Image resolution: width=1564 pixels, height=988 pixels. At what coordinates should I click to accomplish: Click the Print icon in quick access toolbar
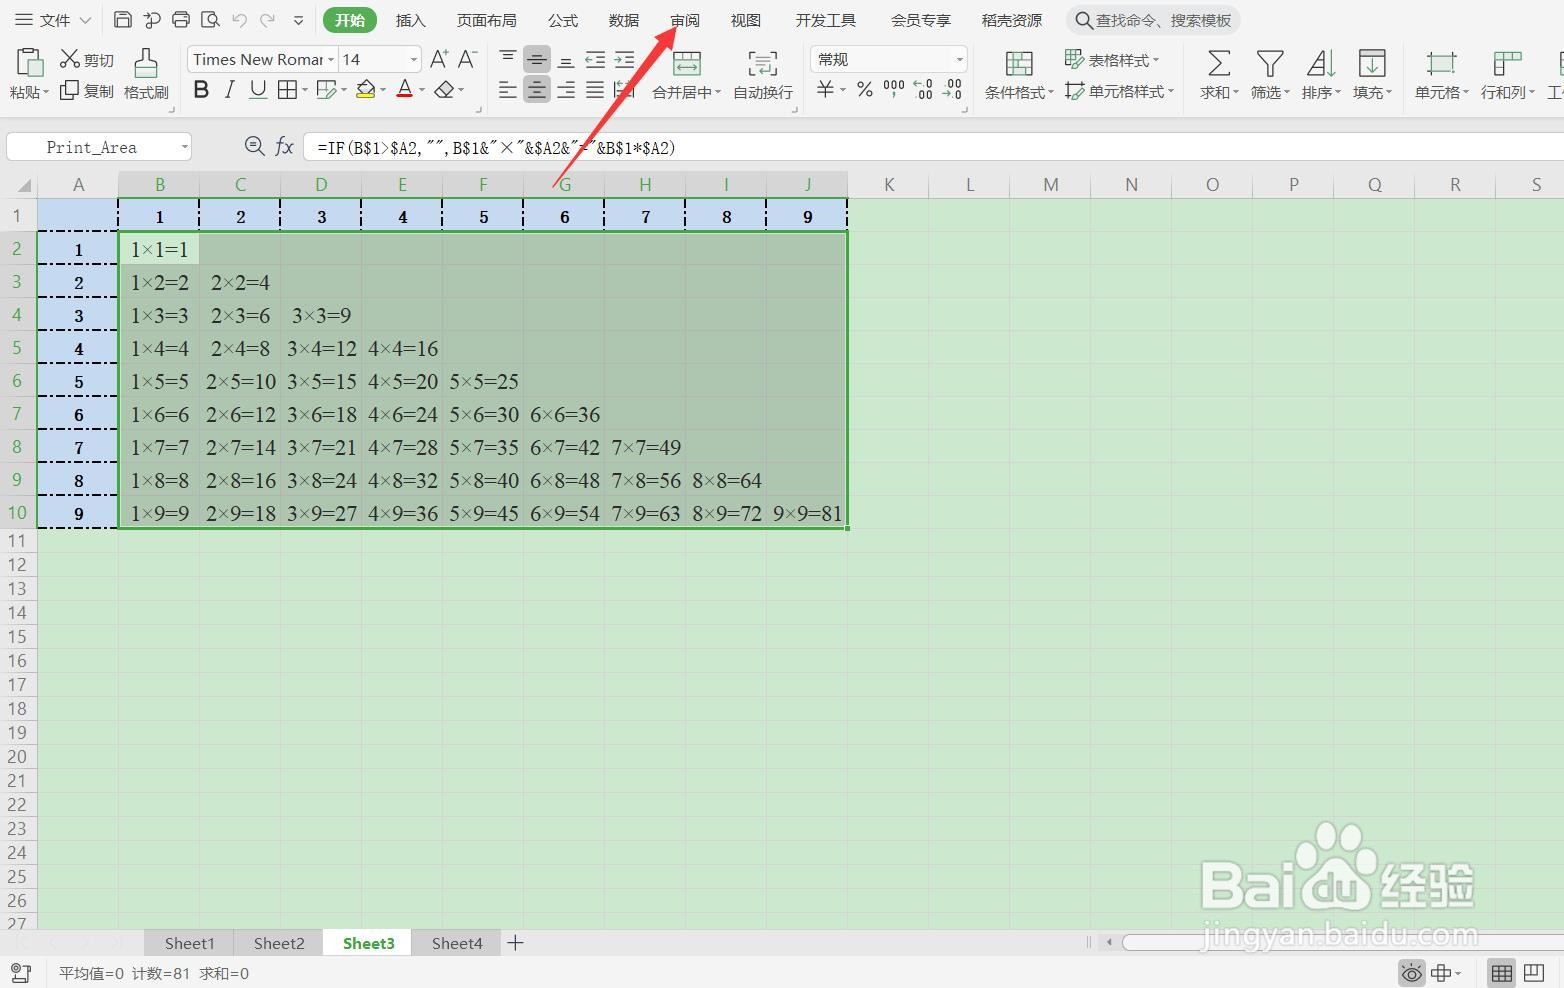click(181, 20)
